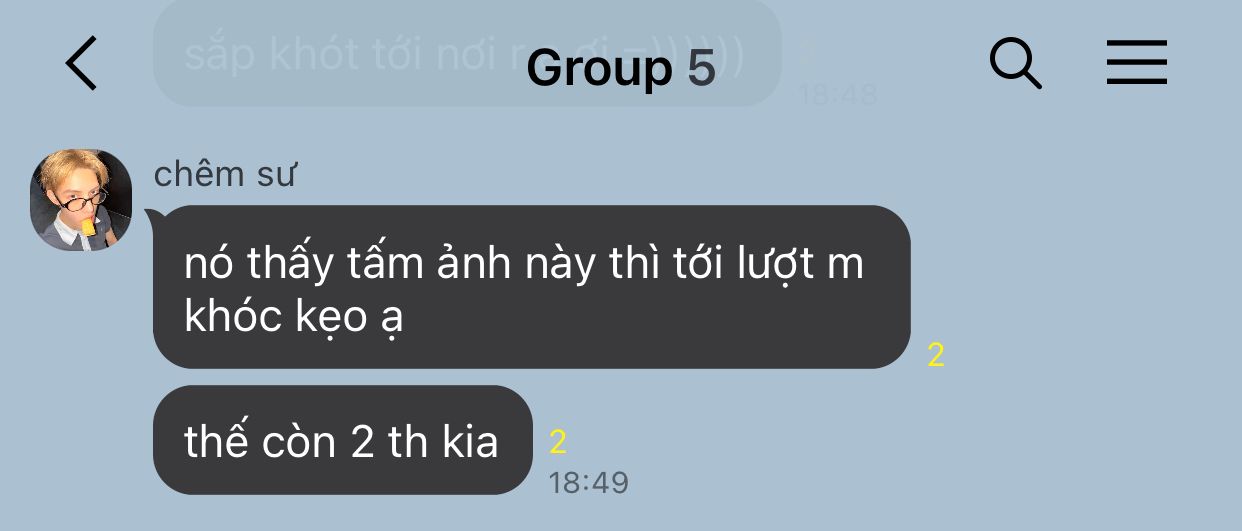Tap the word "Group" in the header

[599, 68]
